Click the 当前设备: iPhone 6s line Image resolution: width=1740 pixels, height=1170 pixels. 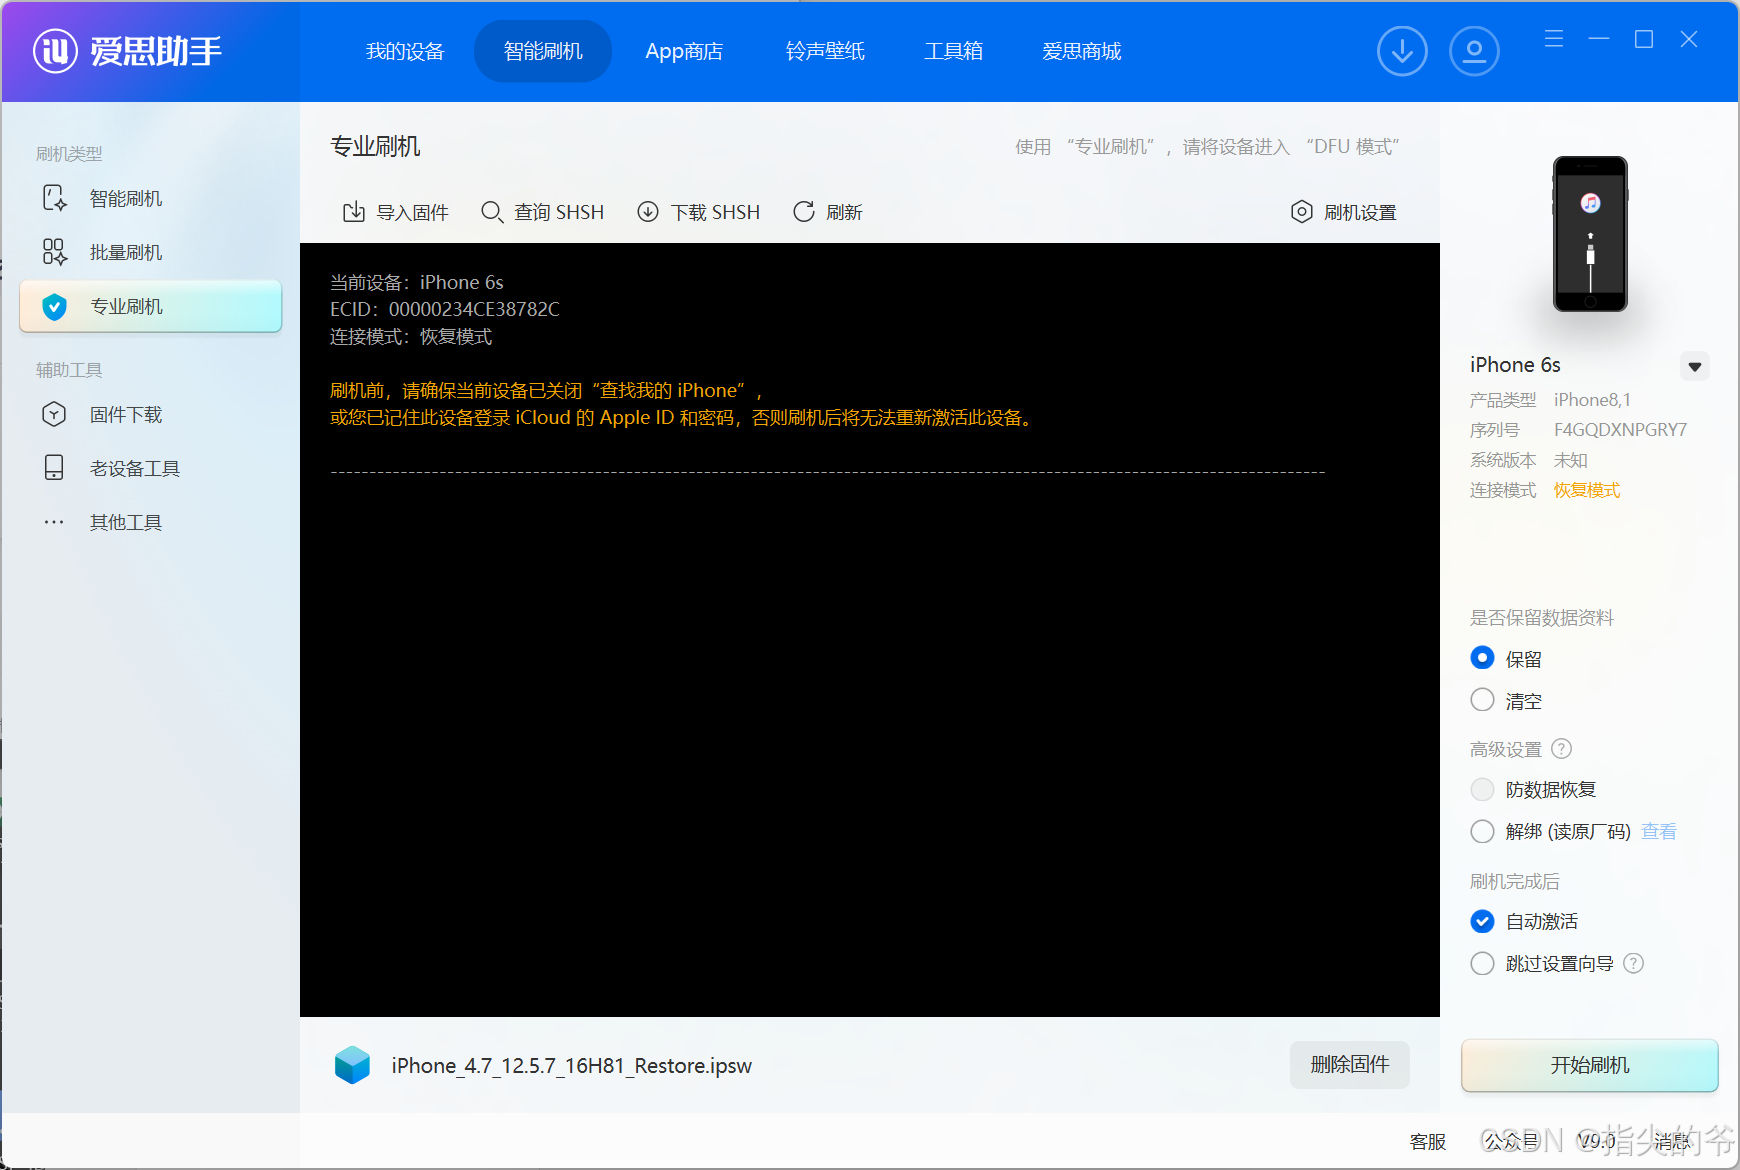pyautogui.click(x=417, y=282)
